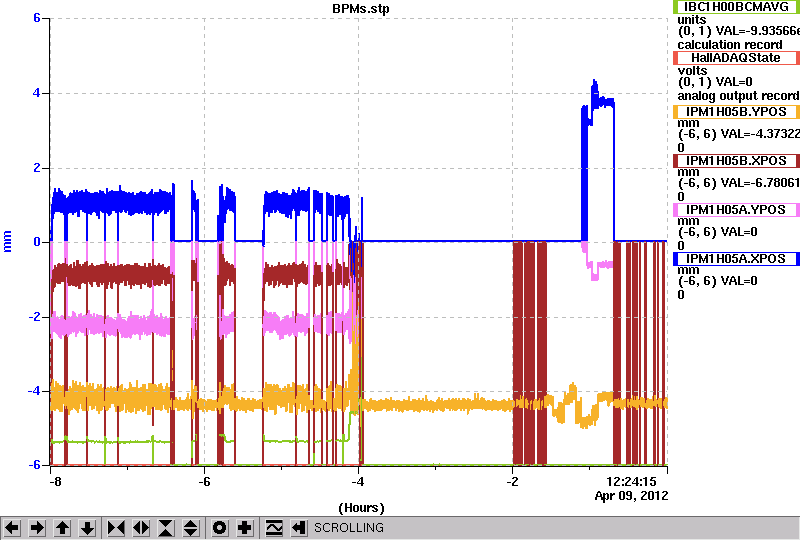Viewport: 800px width, 540px height.
Task: Click the 'calculation record' legend text
Action: [x=730, y=45]
